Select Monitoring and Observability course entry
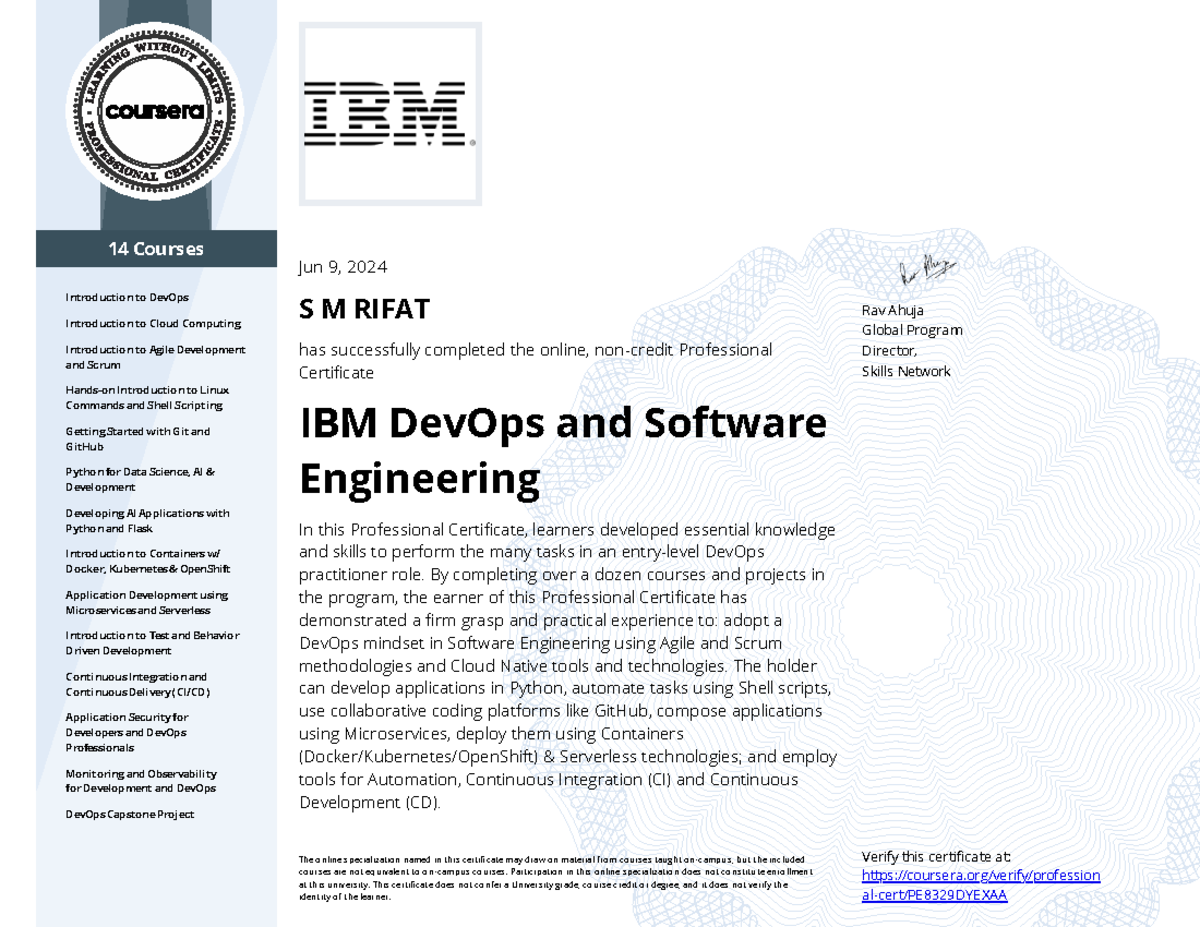The image size is (1200, 927). pyautogui.click(x=141, y=781)
